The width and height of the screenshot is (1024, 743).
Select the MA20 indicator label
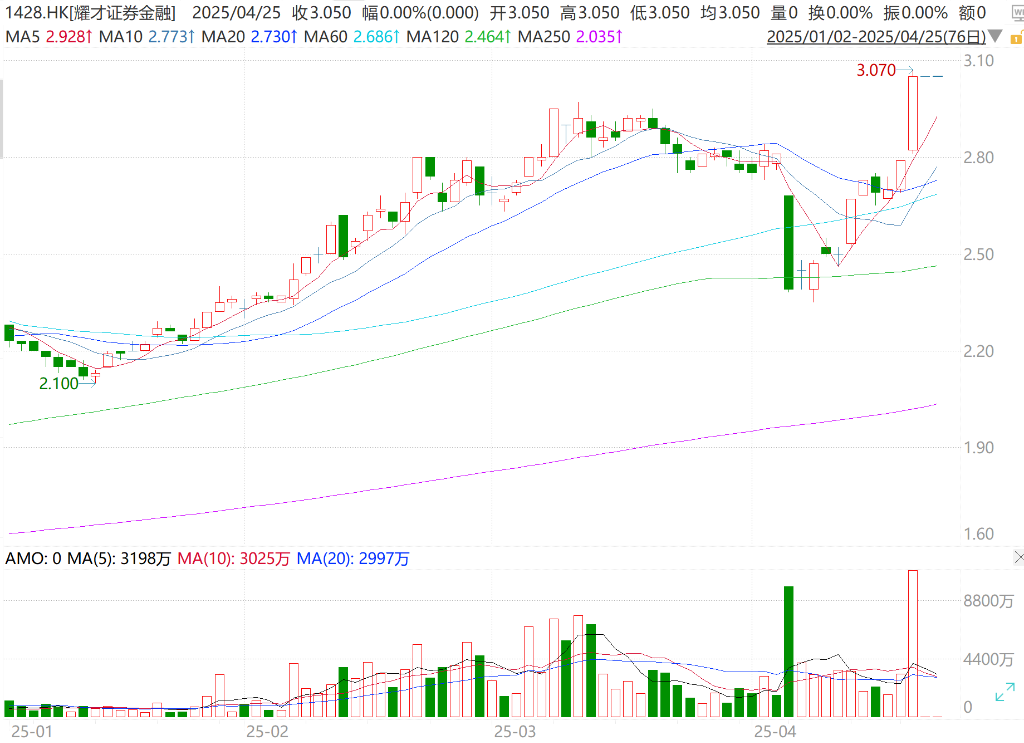coord(249,37)
